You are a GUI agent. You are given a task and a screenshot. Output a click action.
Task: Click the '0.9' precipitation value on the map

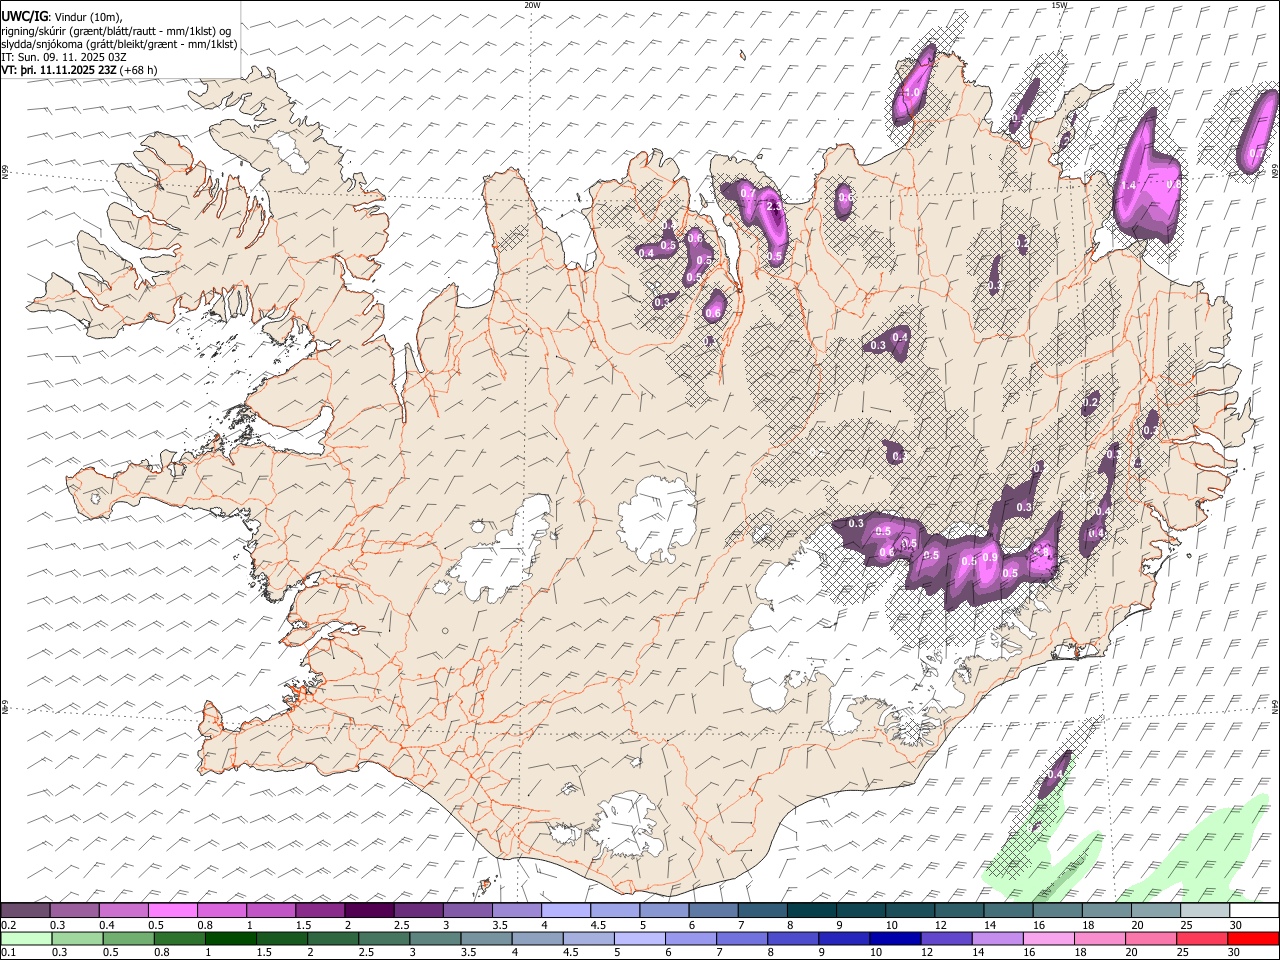990,558
